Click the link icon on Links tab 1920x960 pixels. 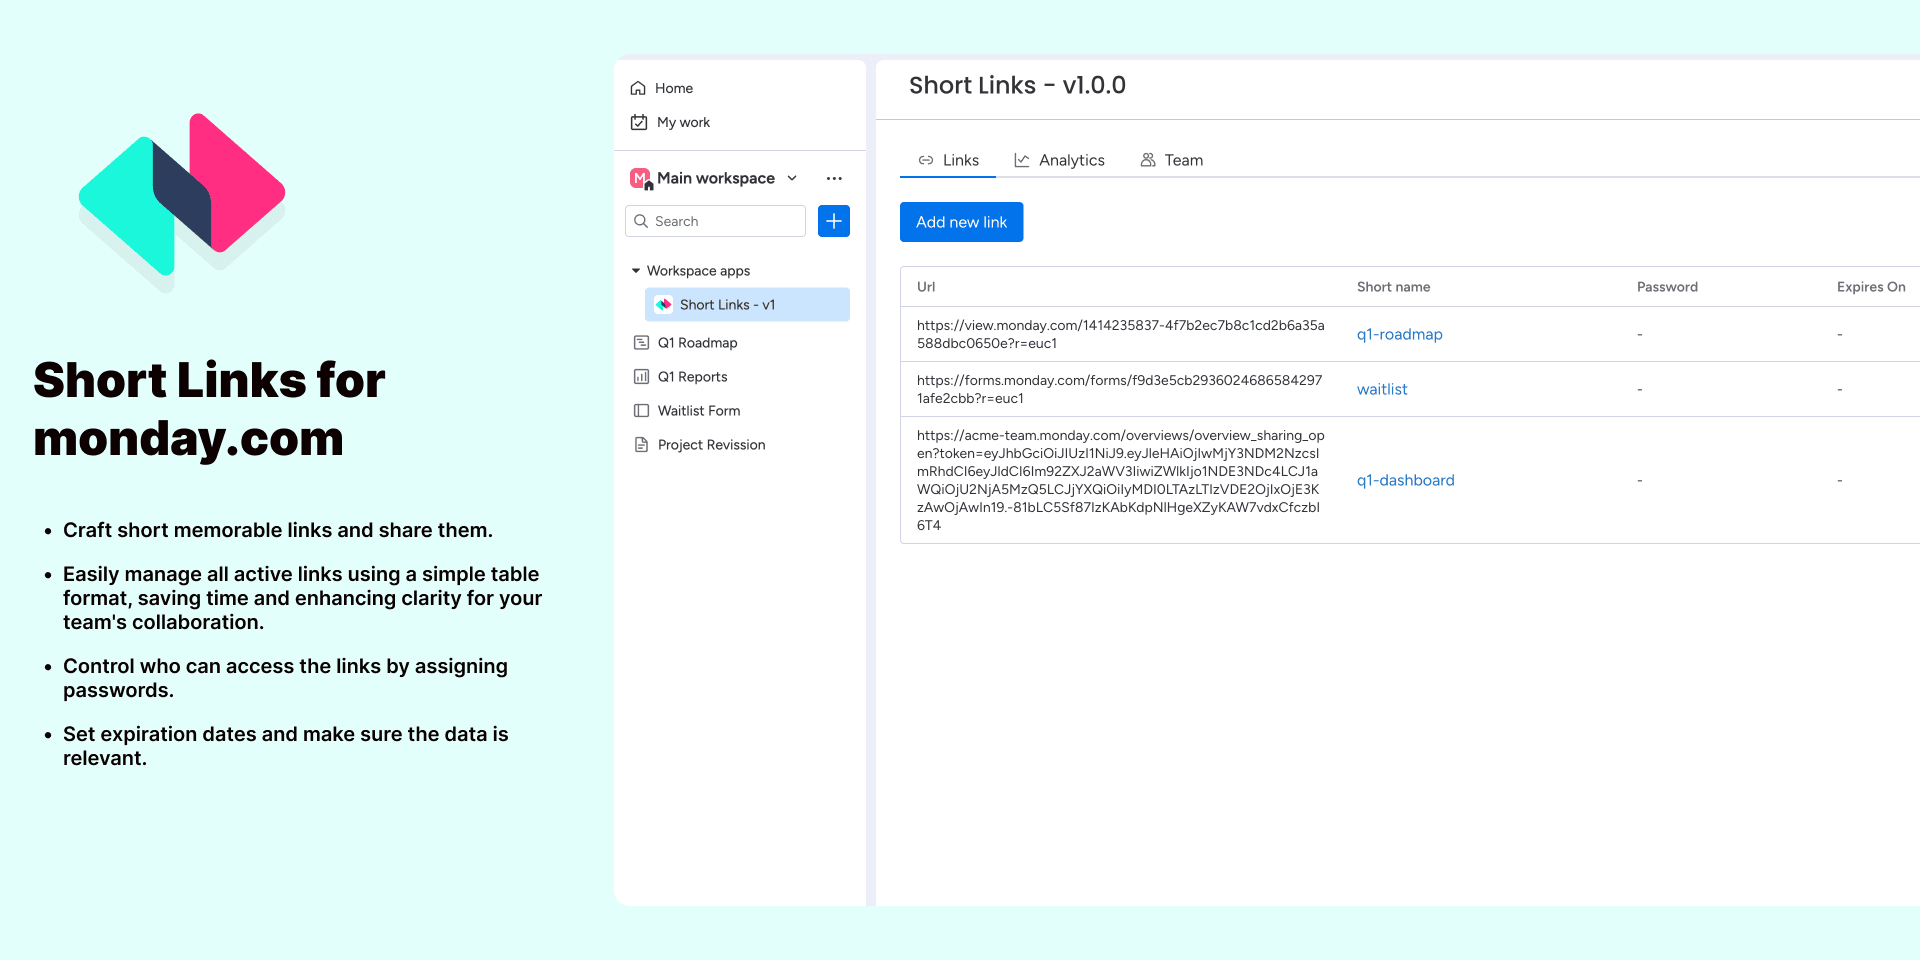[926, 160]
